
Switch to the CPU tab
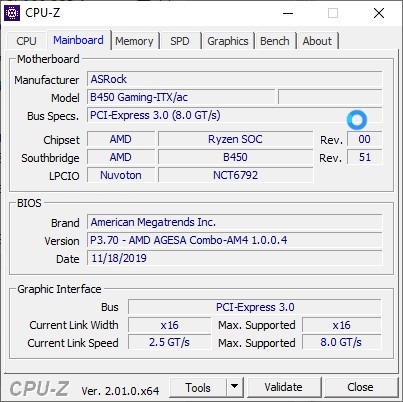pyautogui.click(x=26, y=41)
